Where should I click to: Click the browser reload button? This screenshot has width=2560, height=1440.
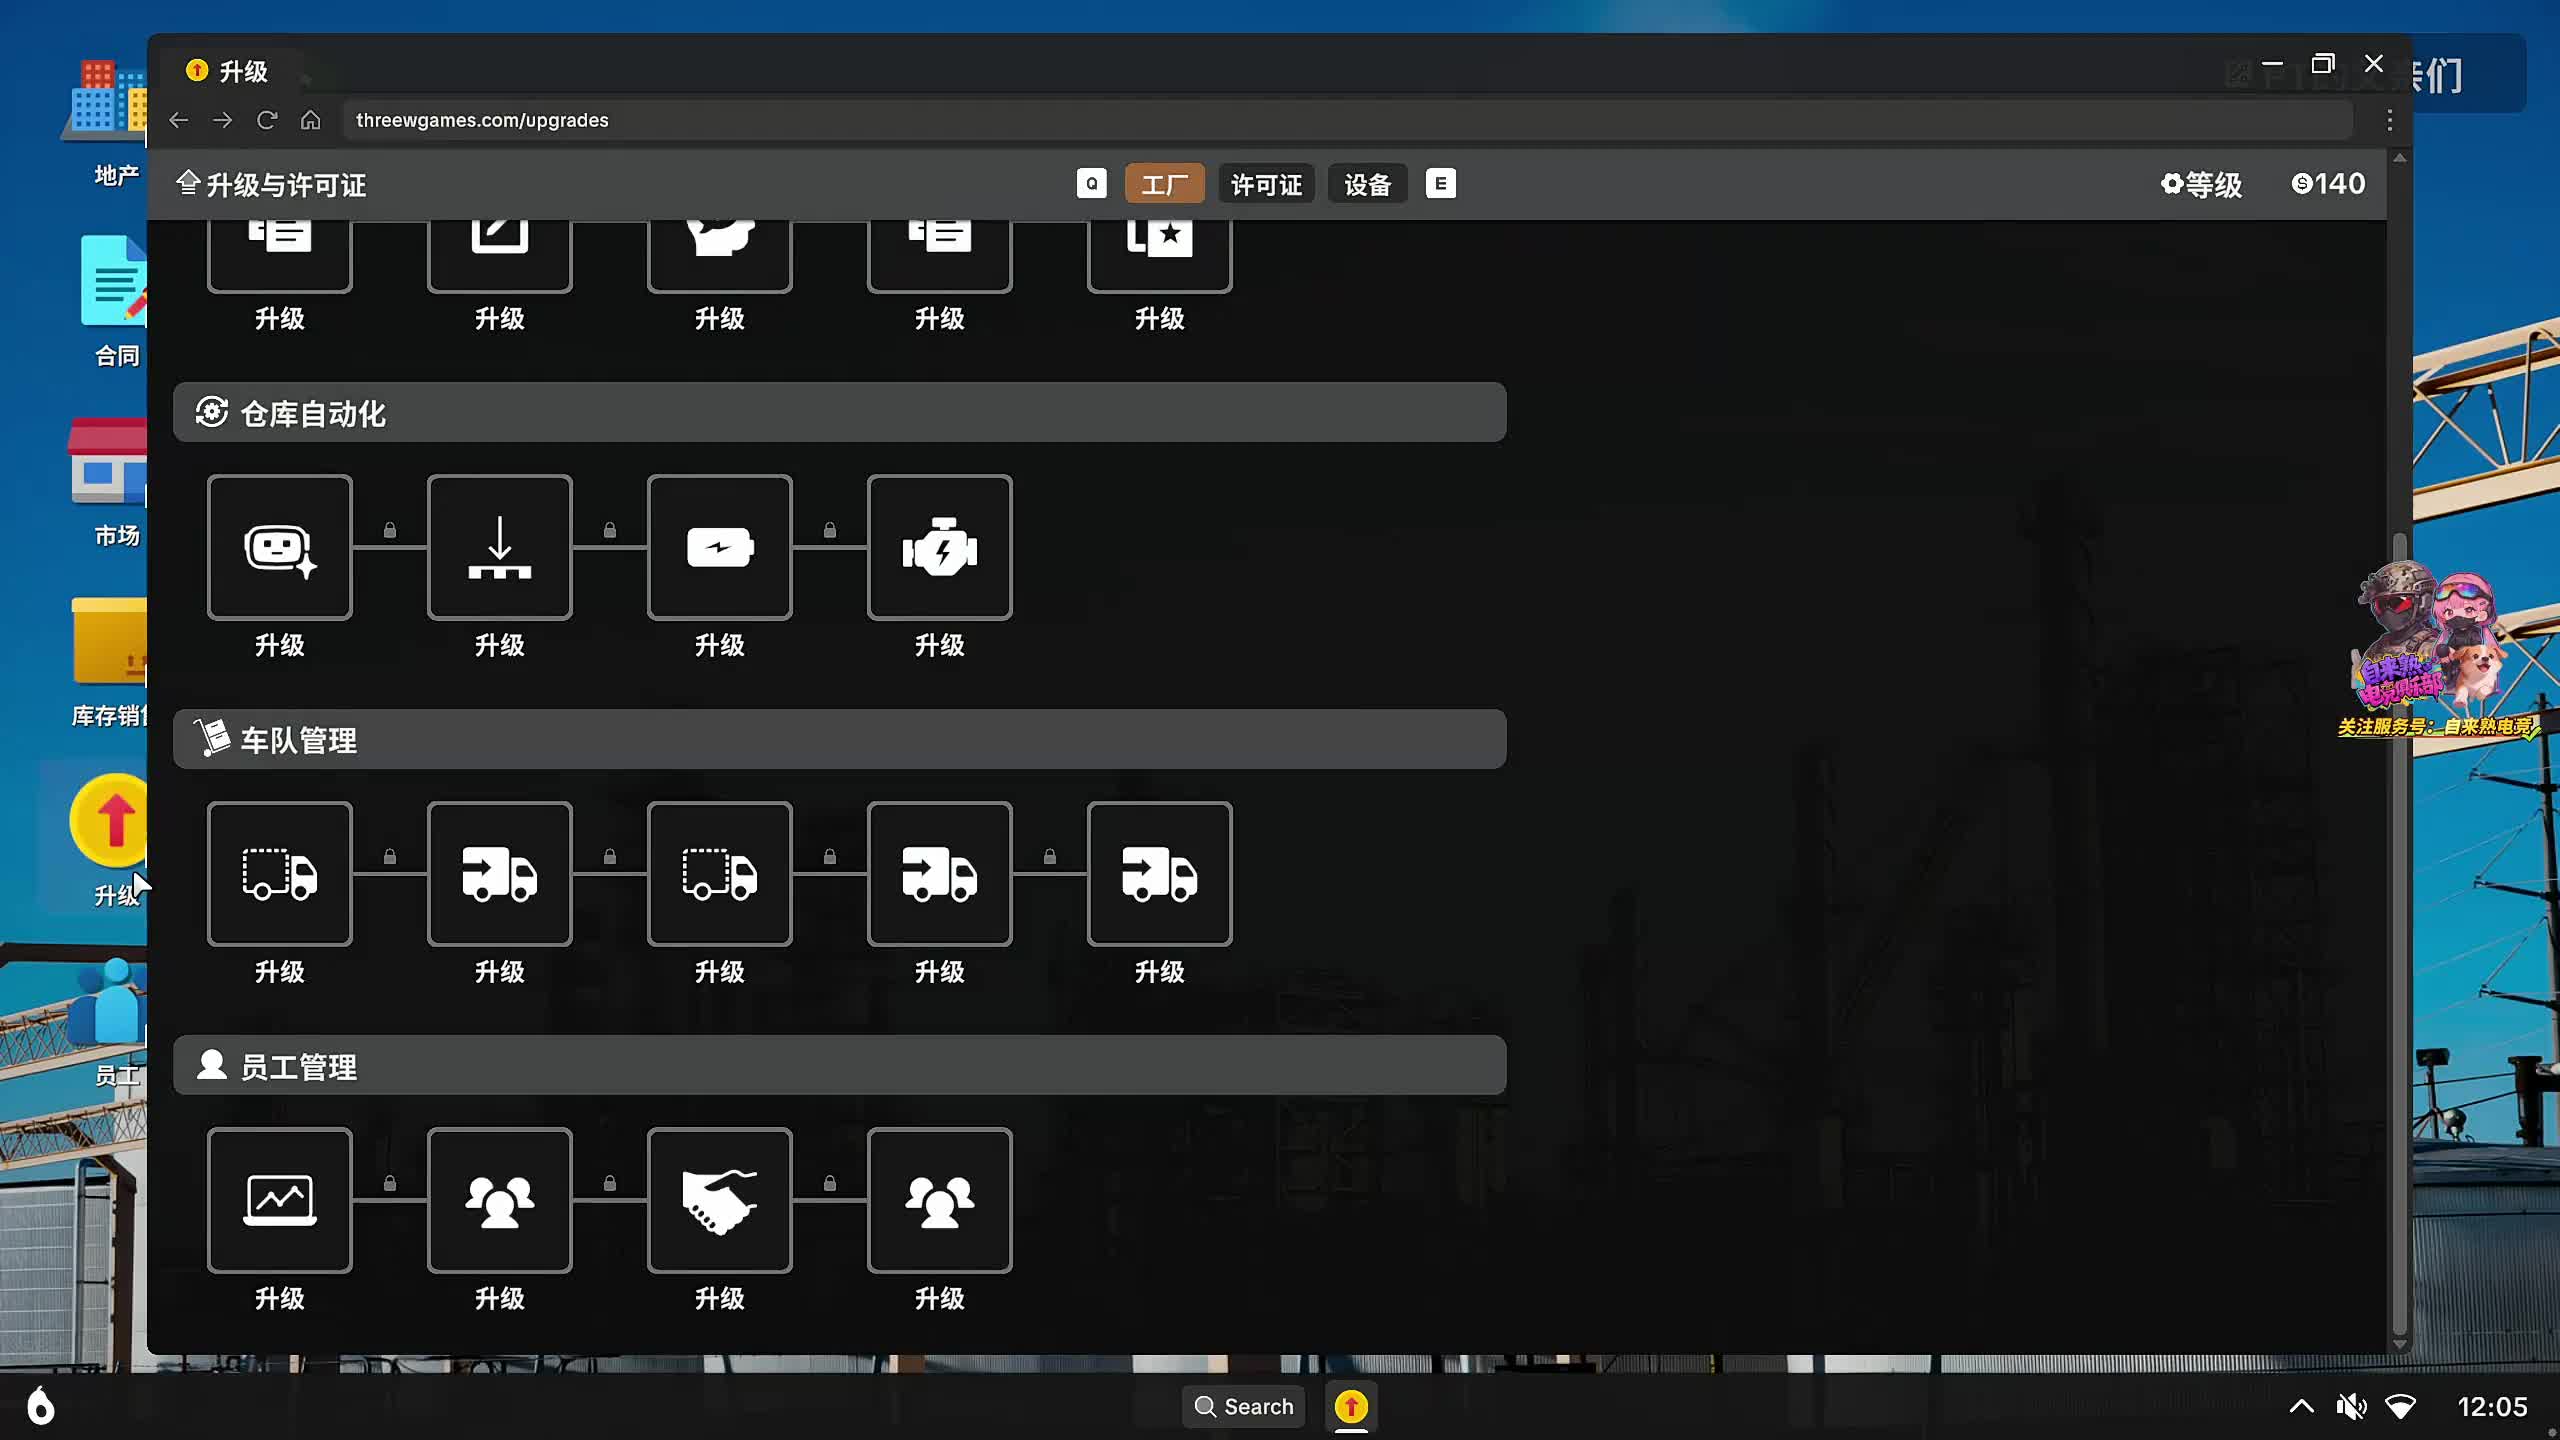pos(266,120)
